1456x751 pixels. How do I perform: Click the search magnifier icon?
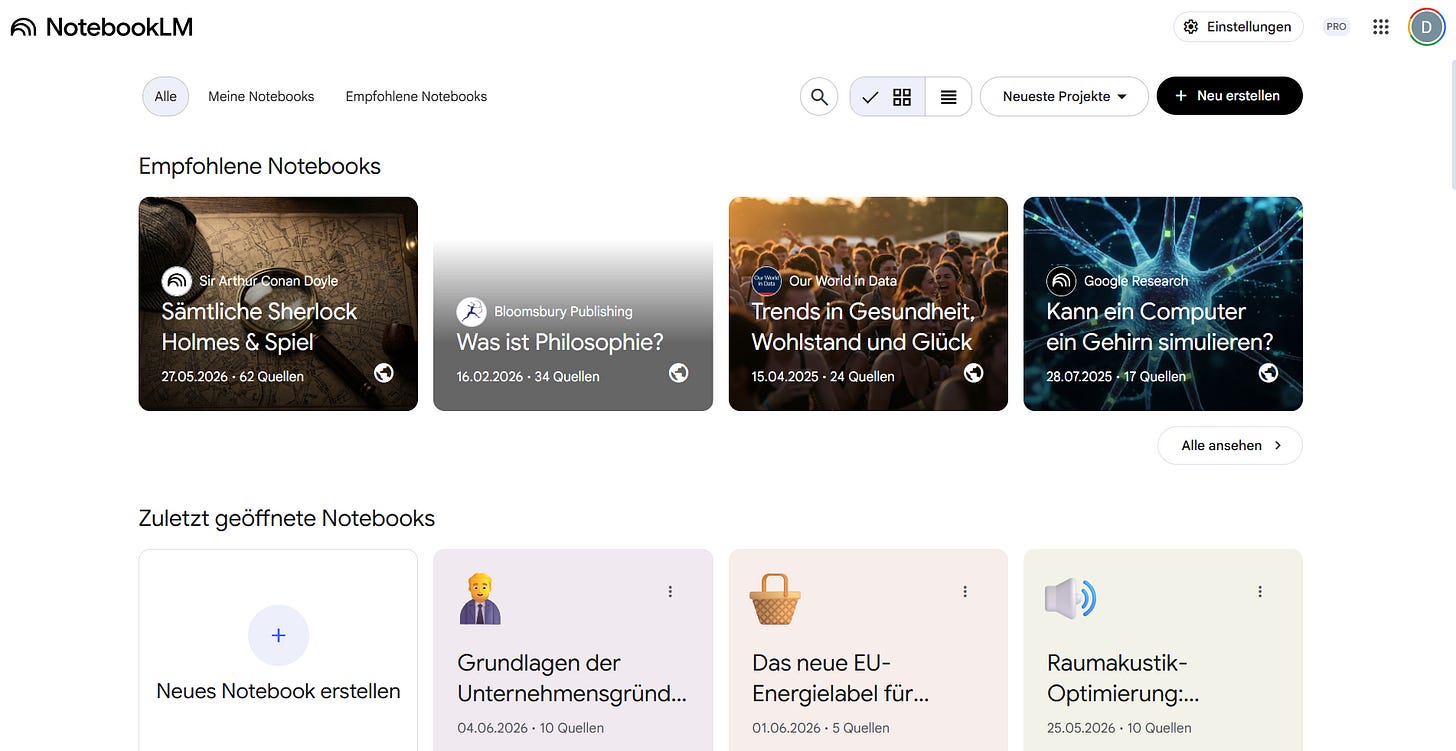pyautogui.click(x=819, y=97)
